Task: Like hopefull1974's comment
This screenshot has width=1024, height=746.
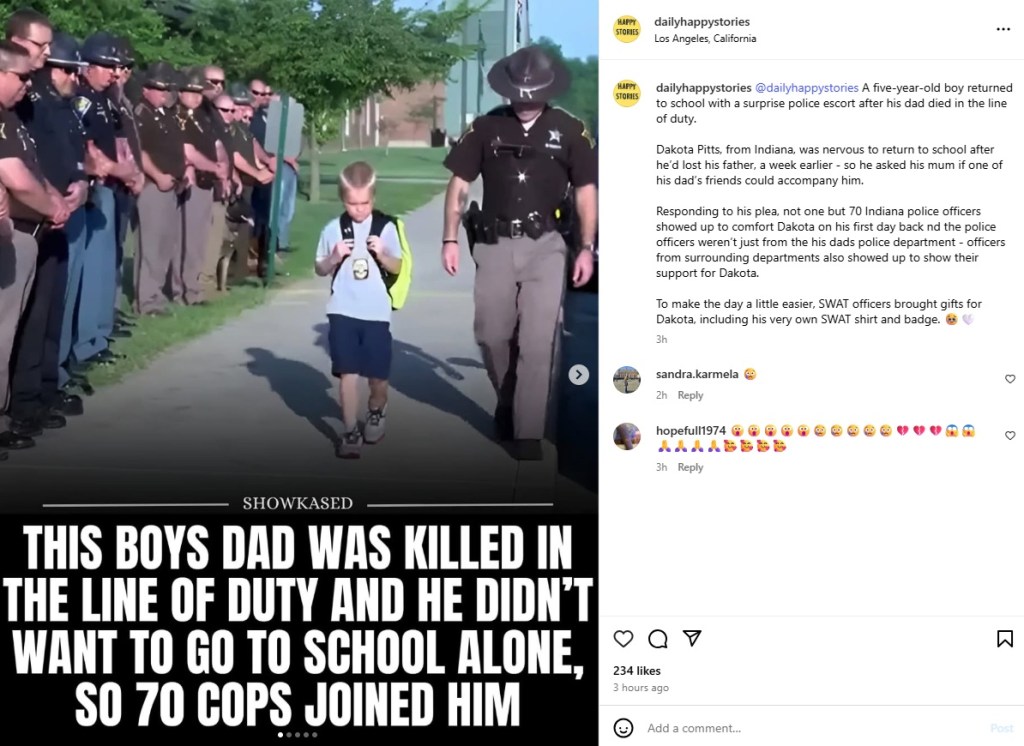Action: click(1010, 435)
